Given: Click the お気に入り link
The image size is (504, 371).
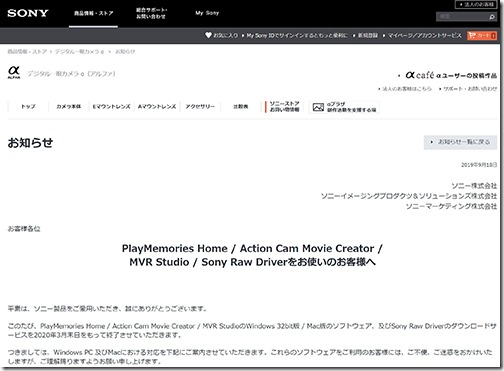Looking at the screenshot, I should click(x=226, y=35).
